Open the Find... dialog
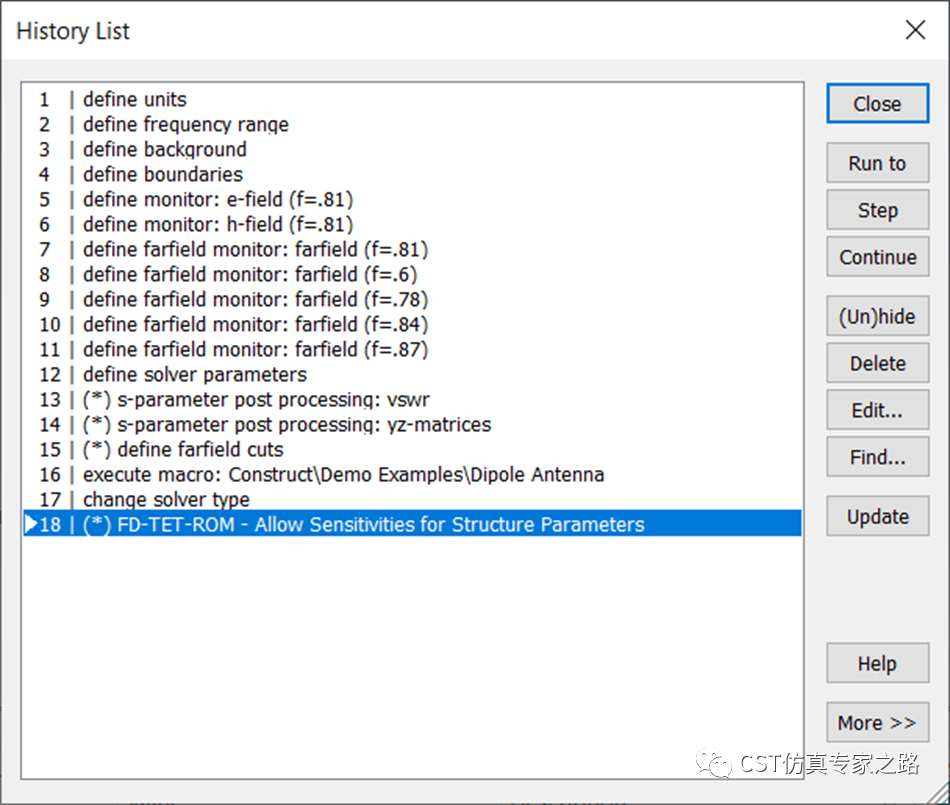950x805 pixels. point(877,457)
